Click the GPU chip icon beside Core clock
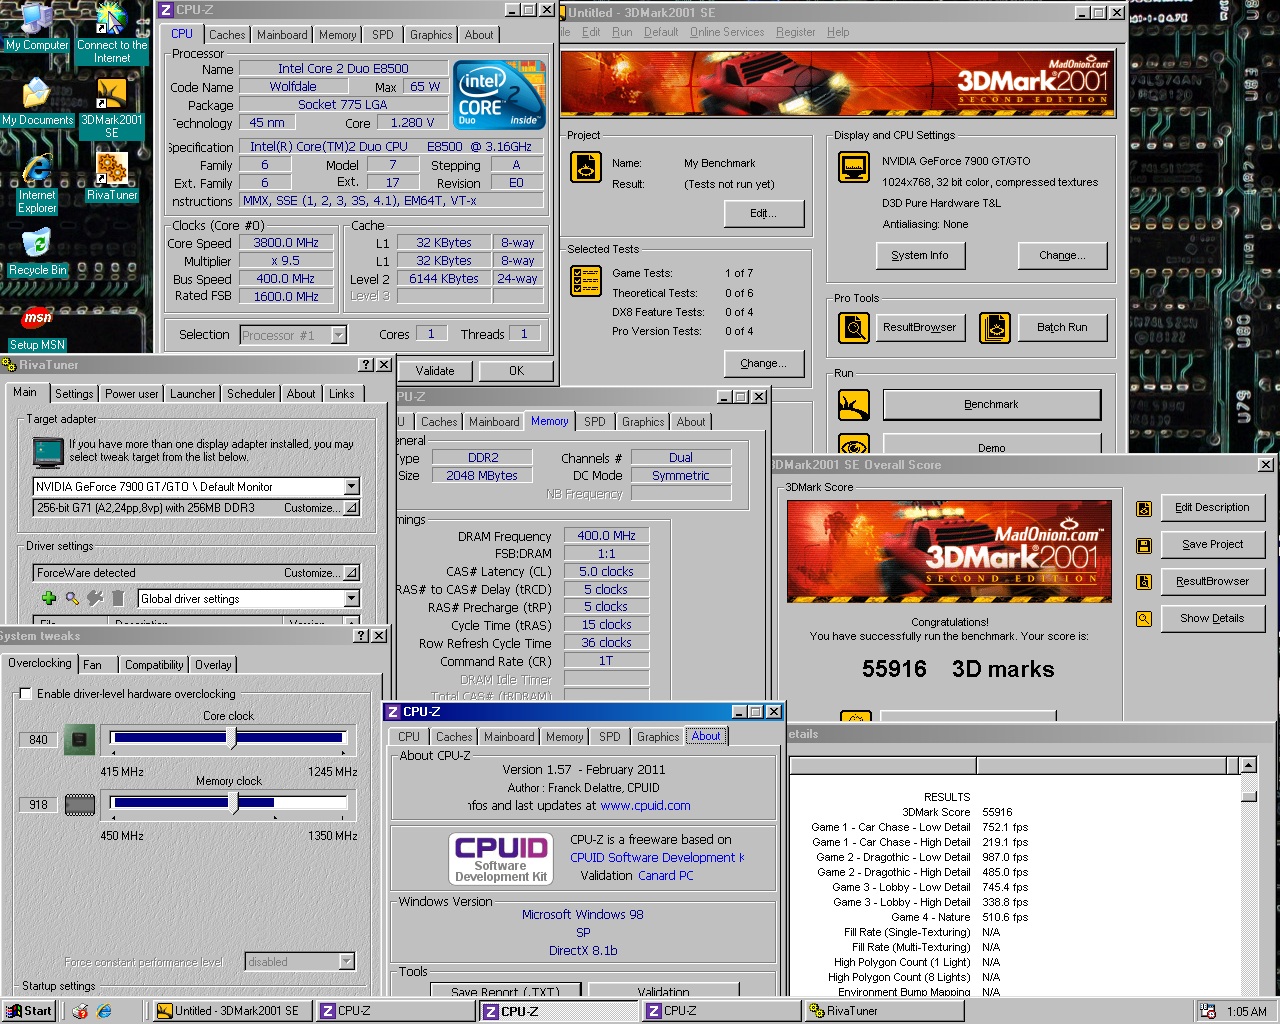This screenshot has height=1024, width=1280. click(x=79, y=740)
